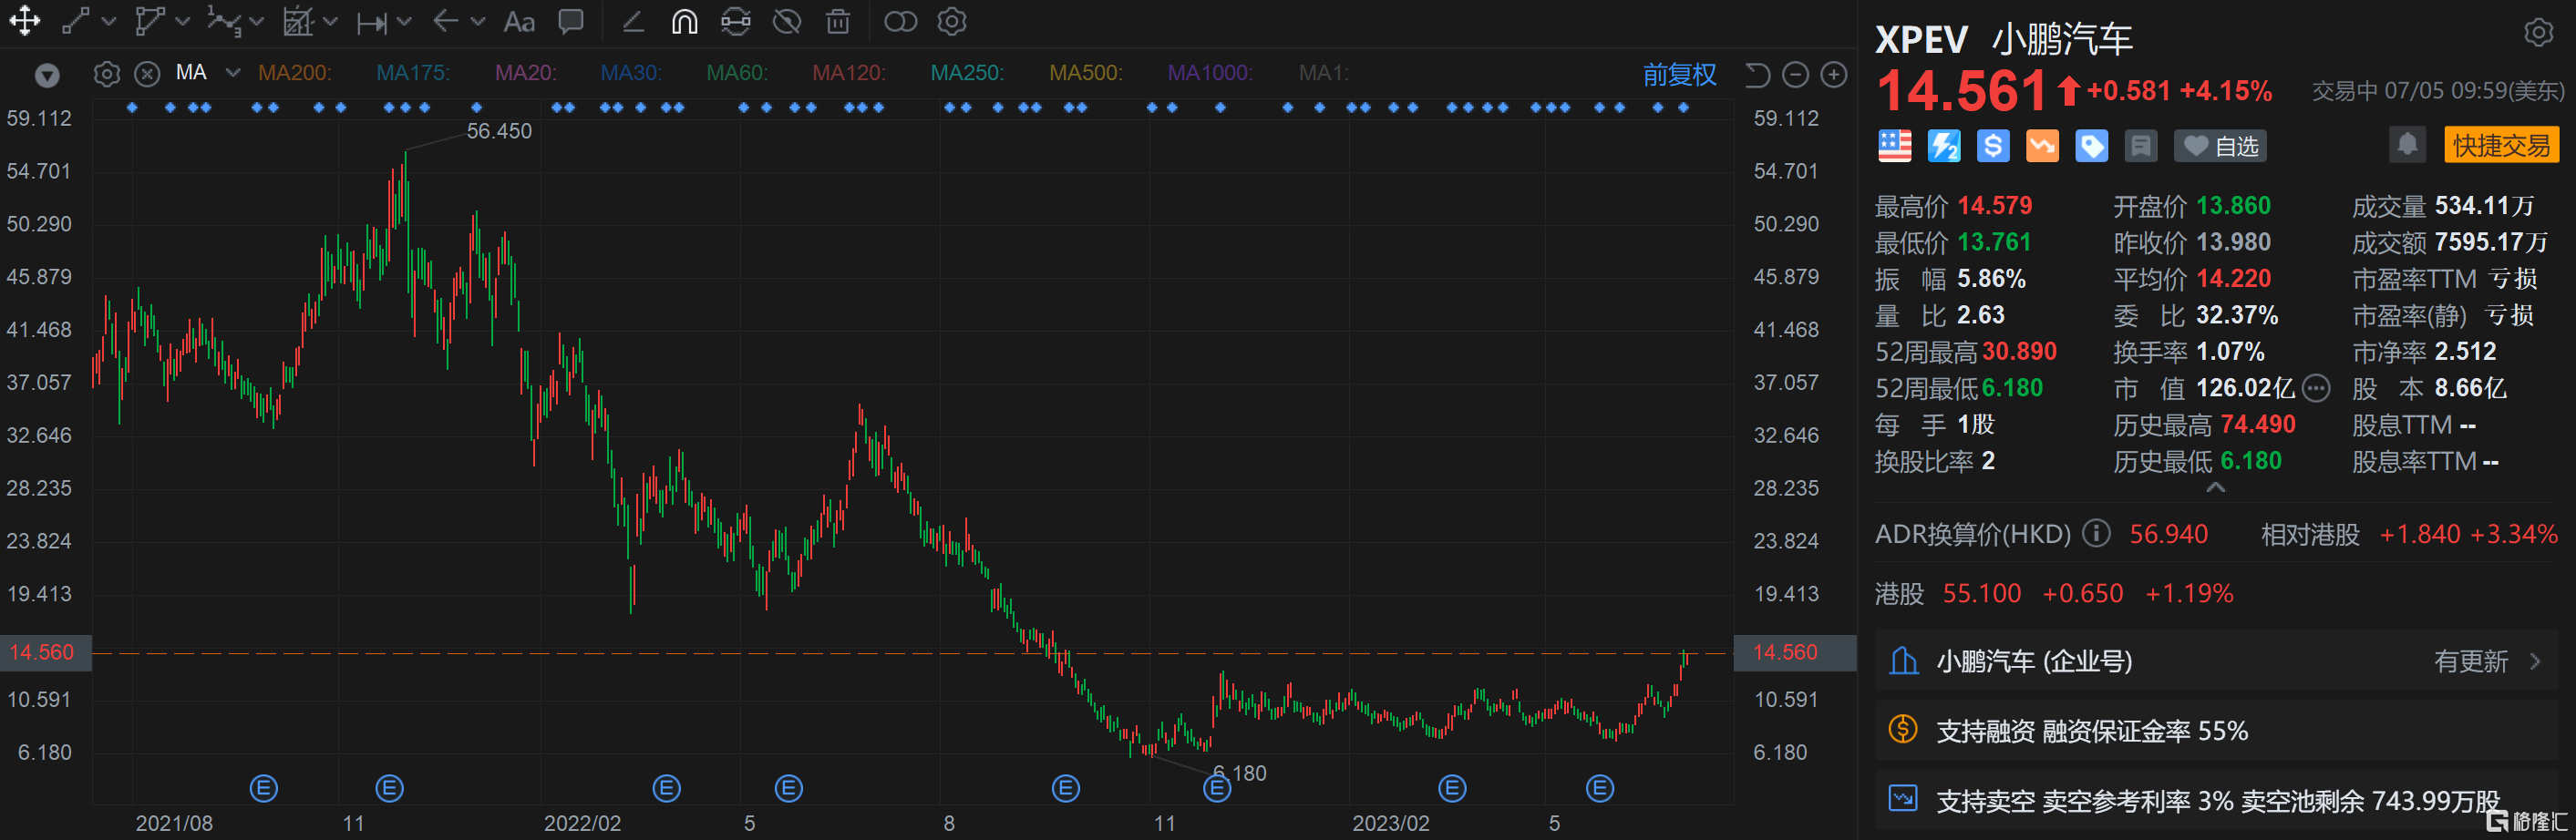Click the MA60 legend label

(x=737, y=73)
